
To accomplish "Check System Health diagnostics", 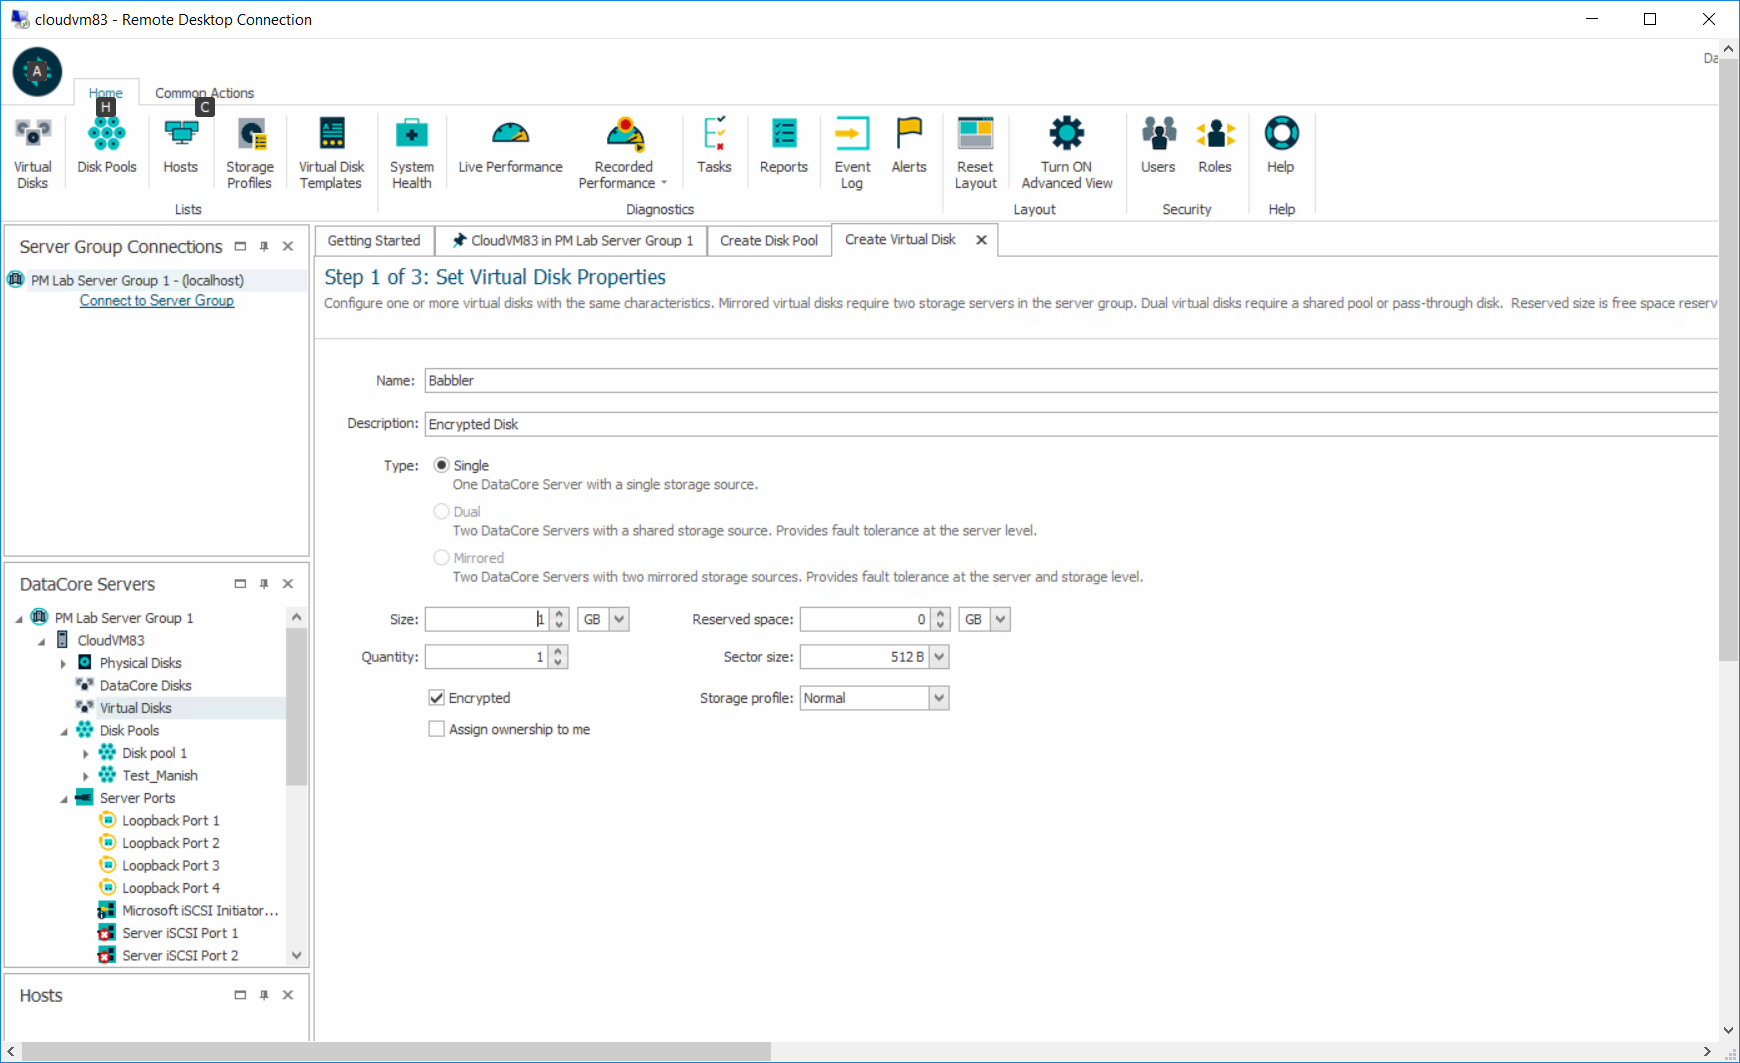I will pyautogui.click(x=411, y=148).
